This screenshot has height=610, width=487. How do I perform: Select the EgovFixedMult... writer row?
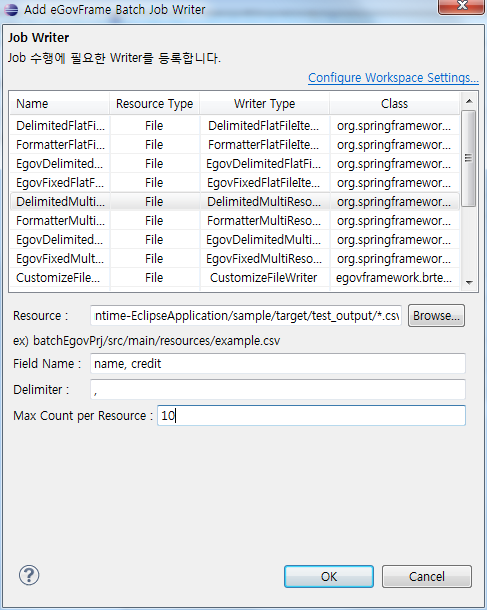click(235, 259)
